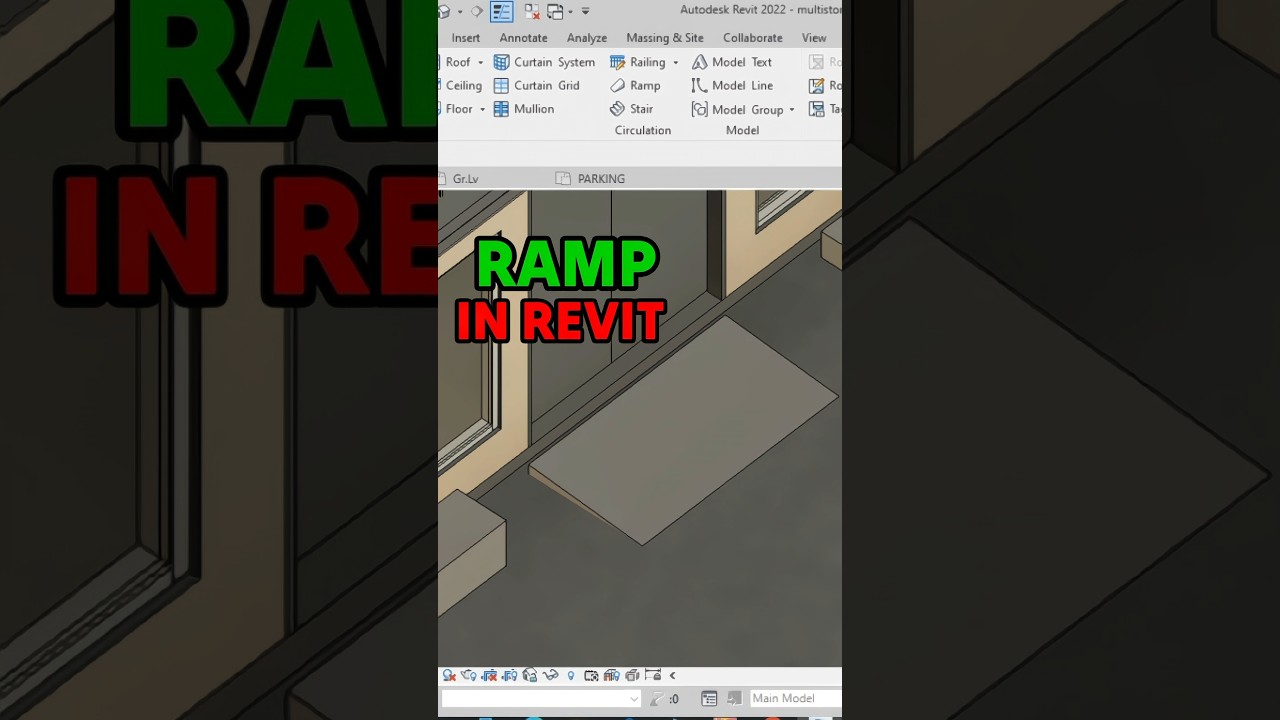The height and width of the screenshot is (720, 1280).
Task: Toggle the 3D view lock house icon
Action: pos(530,675)
